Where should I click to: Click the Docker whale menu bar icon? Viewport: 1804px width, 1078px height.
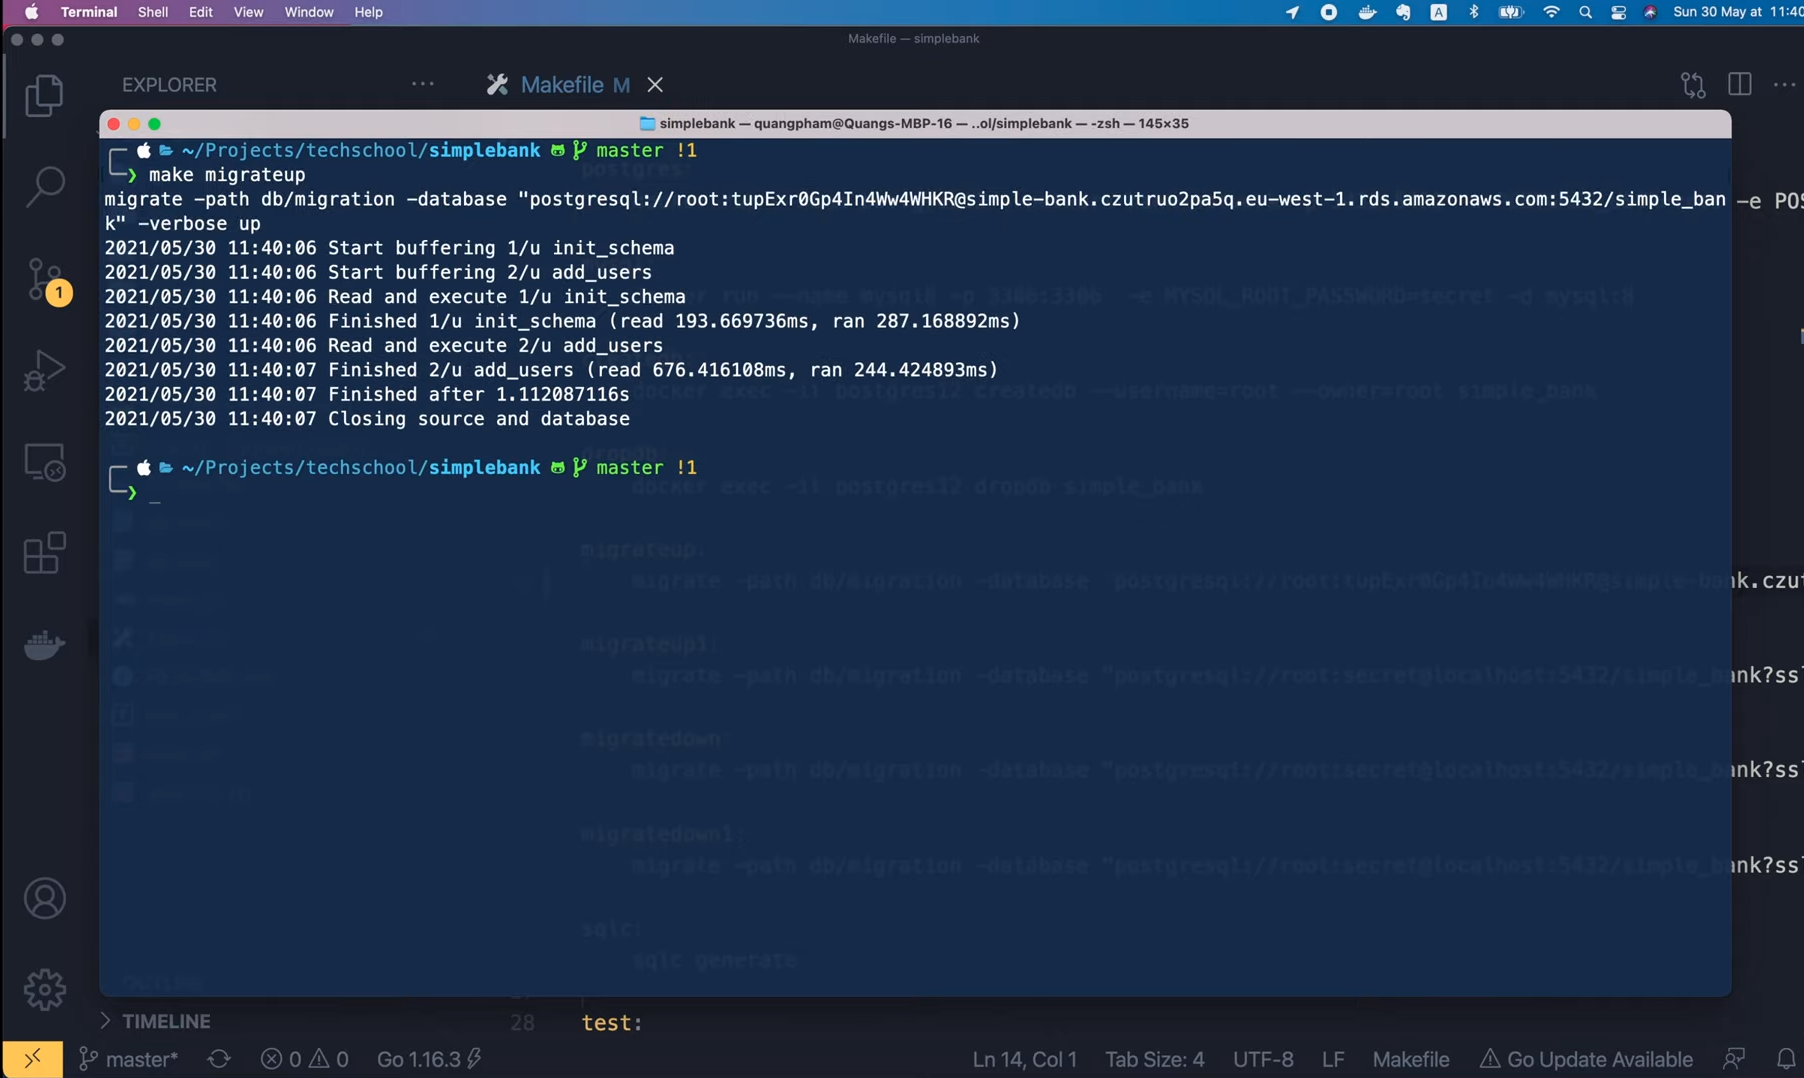[x=1366, y=12]
